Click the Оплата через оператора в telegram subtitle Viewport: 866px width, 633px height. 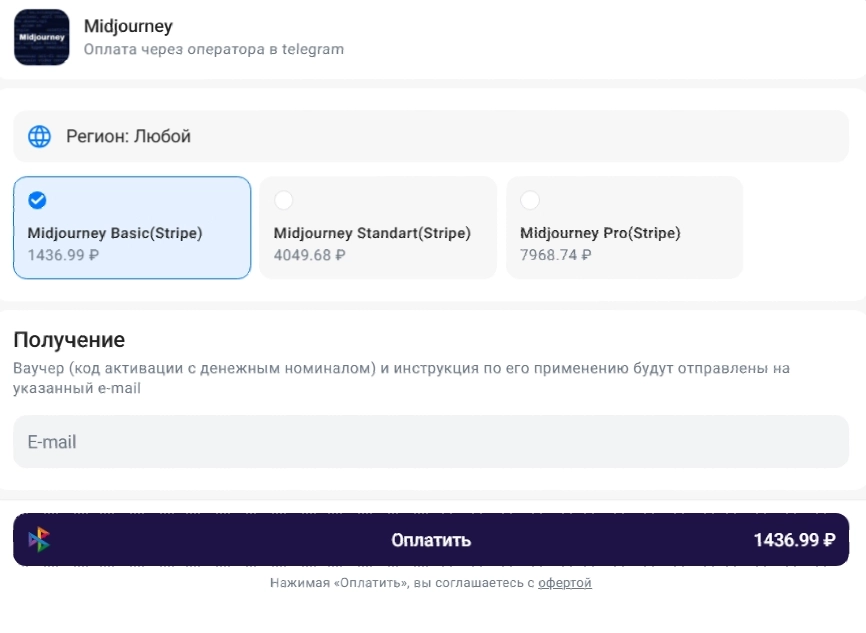click(213, 49)
